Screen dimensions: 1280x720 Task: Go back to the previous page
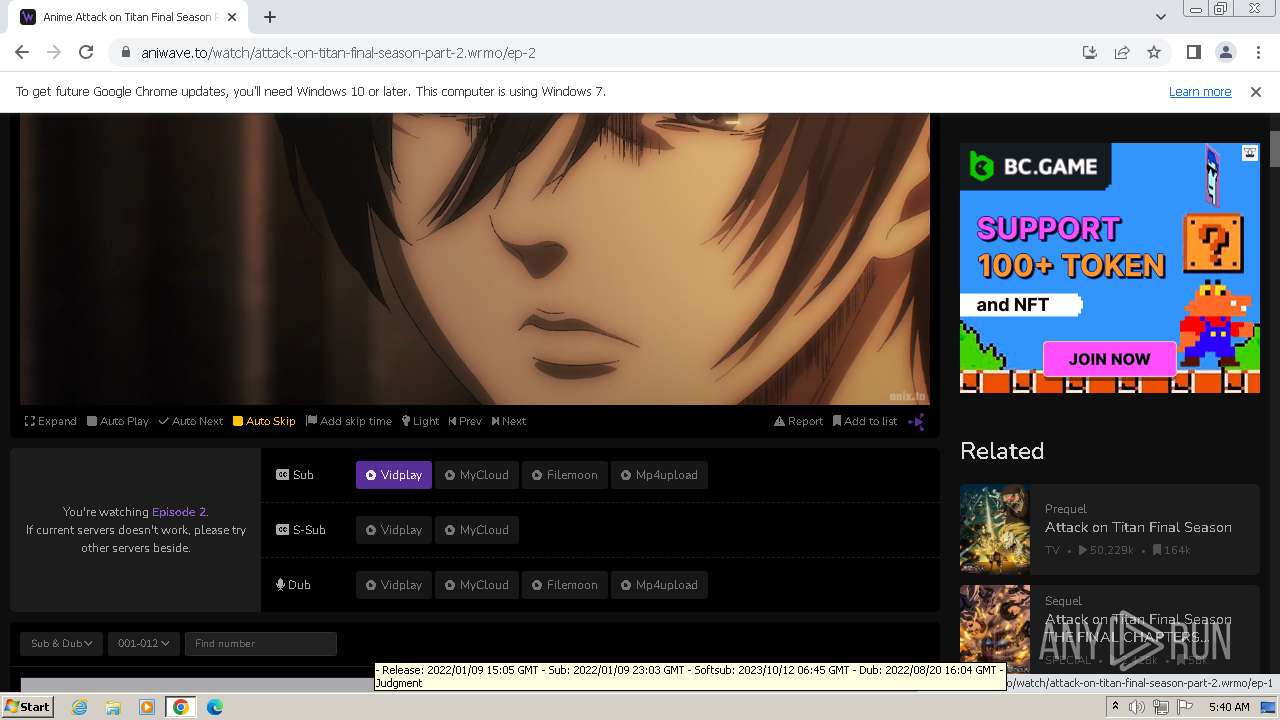(x=22, y=53)
